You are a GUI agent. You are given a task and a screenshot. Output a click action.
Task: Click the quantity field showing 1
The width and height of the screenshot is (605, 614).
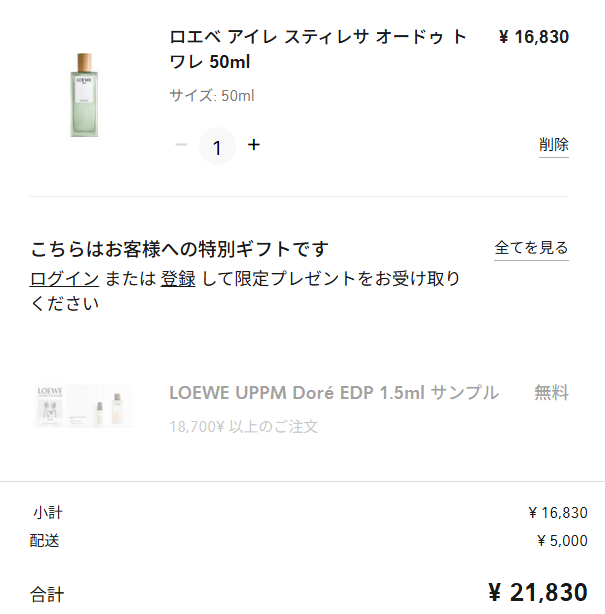click(217, 147)
